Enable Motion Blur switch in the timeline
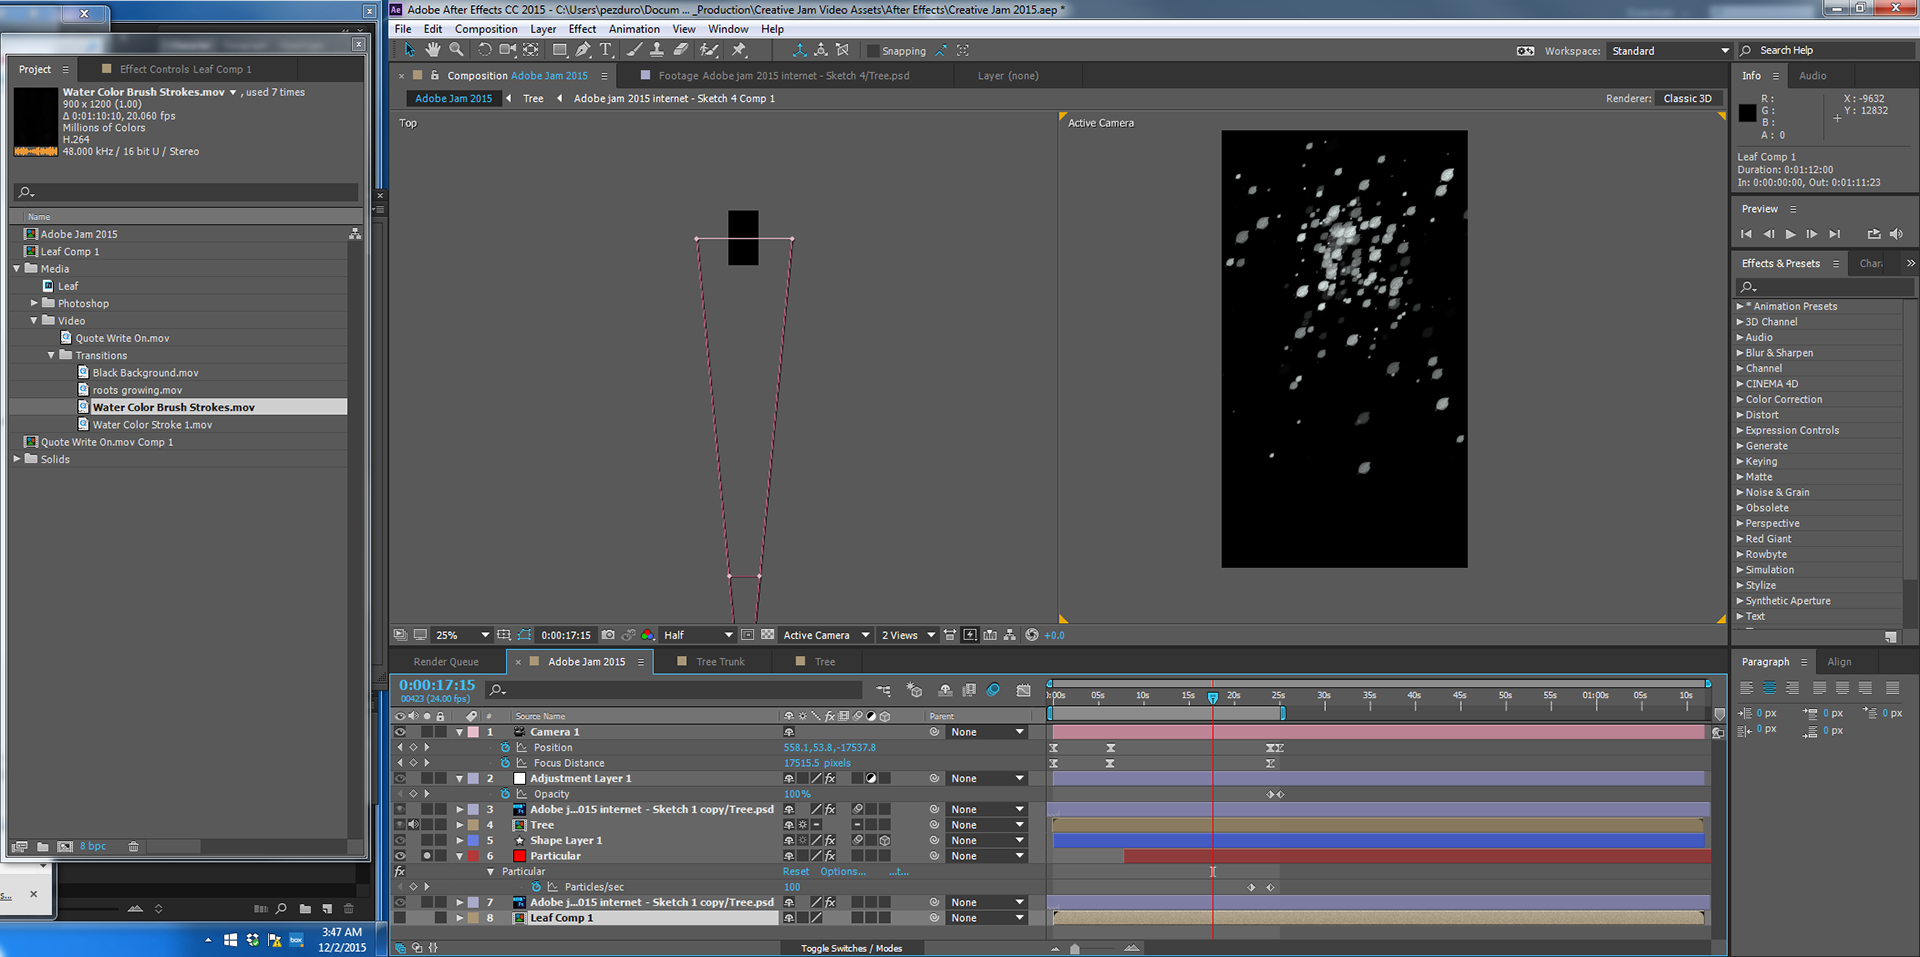1920x957 pixels. 993,690
